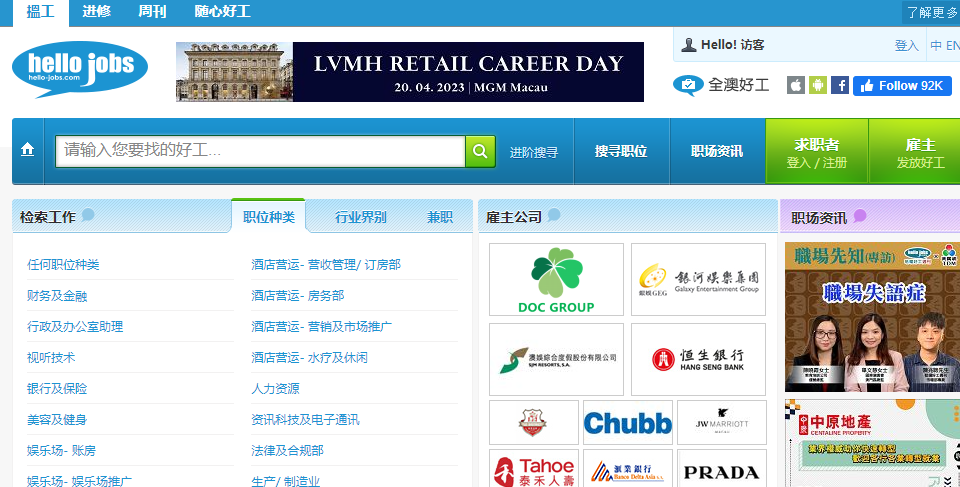Click the 了解更多 link

point(931,12)
